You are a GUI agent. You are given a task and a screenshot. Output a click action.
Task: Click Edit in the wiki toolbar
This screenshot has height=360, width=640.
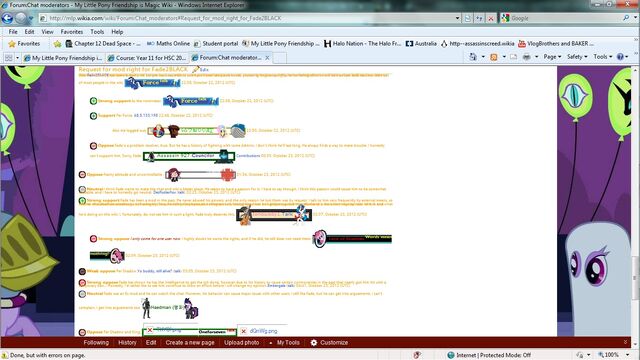(x=151, y=342)
